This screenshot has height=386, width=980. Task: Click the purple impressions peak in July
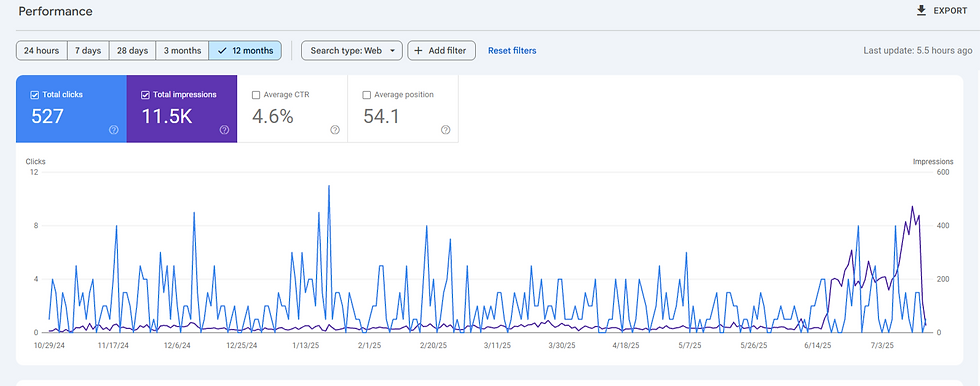tap(912, 207)
